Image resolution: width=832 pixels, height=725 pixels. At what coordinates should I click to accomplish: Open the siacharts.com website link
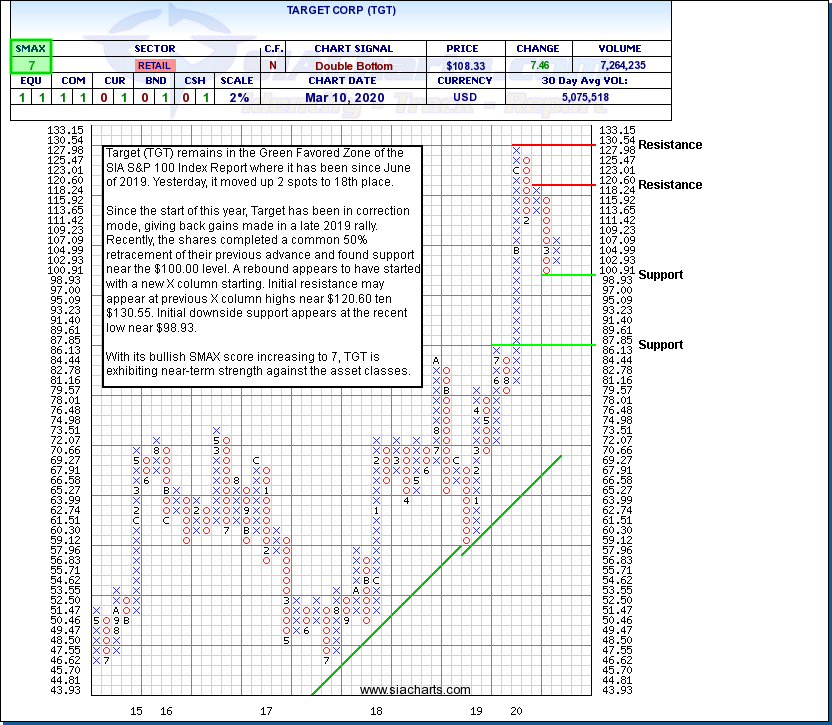414,690
